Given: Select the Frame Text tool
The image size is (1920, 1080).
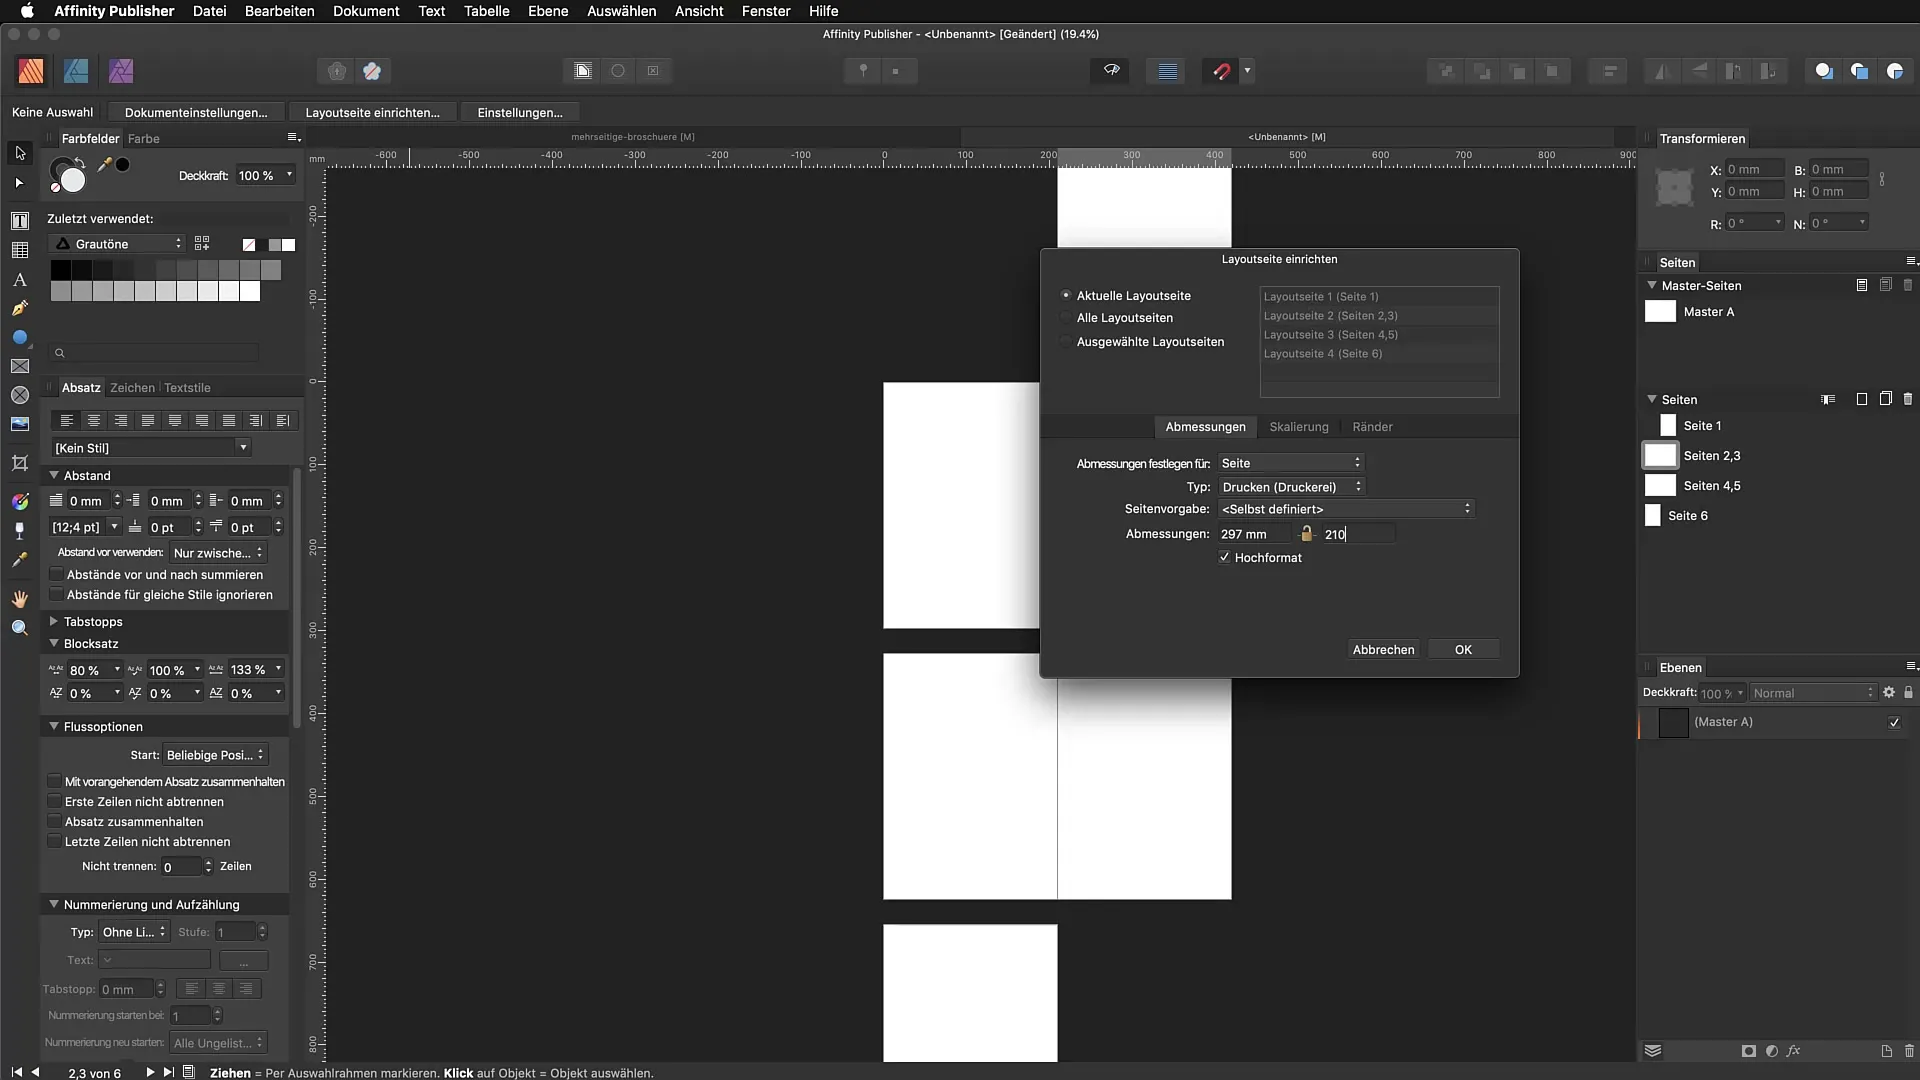Looking at the screenshot, I should 19,220.
